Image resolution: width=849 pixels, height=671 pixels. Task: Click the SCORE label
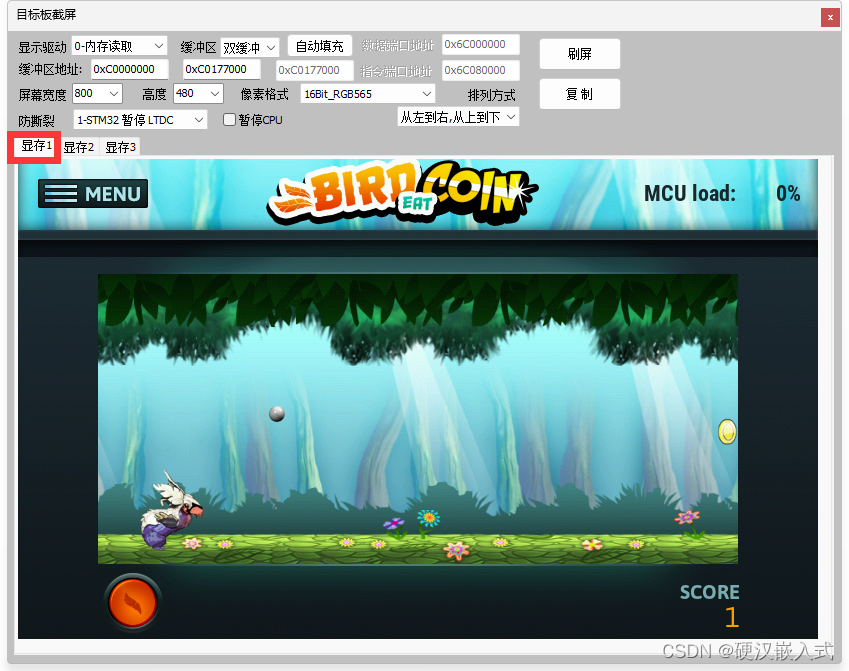point(709,592)
